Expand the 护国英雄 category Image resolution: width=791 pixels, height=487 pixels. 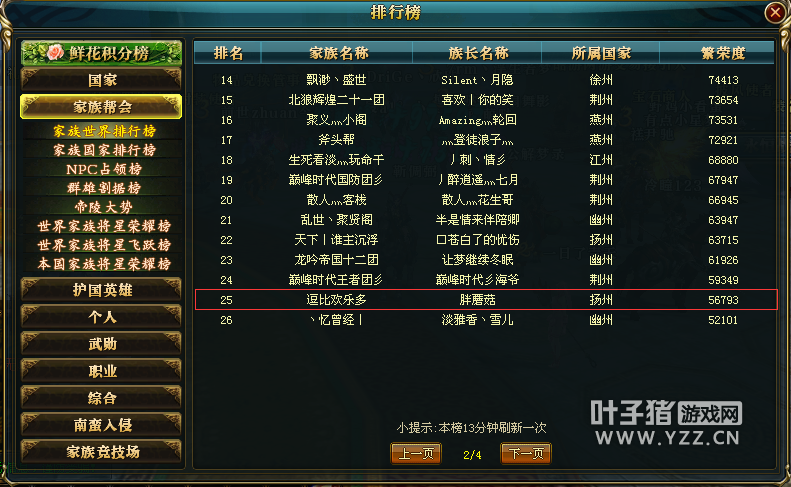pos(101,290)
